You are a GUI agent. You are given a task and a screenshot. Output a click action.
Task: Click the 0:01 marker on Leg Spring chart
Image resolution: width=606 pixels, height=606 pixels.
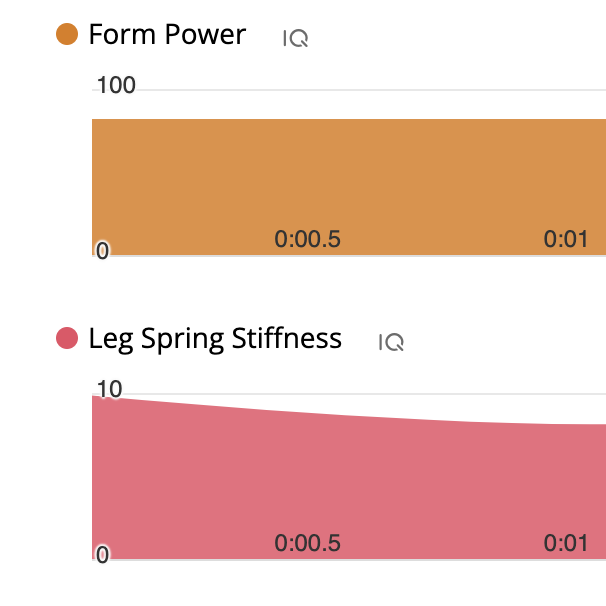566,543
